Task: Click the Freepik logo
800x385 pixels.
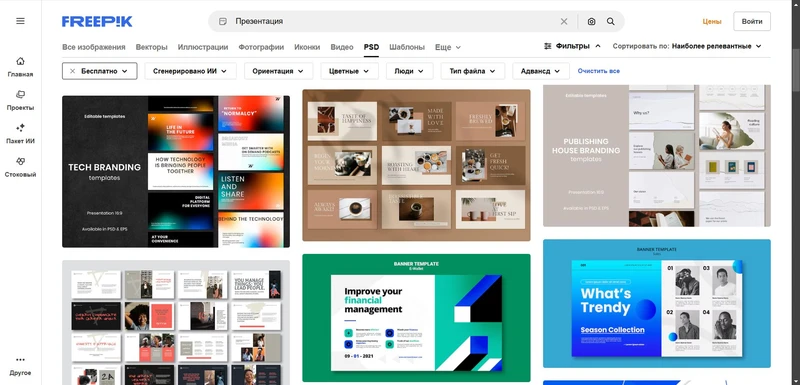Action: tap(97, 21)
